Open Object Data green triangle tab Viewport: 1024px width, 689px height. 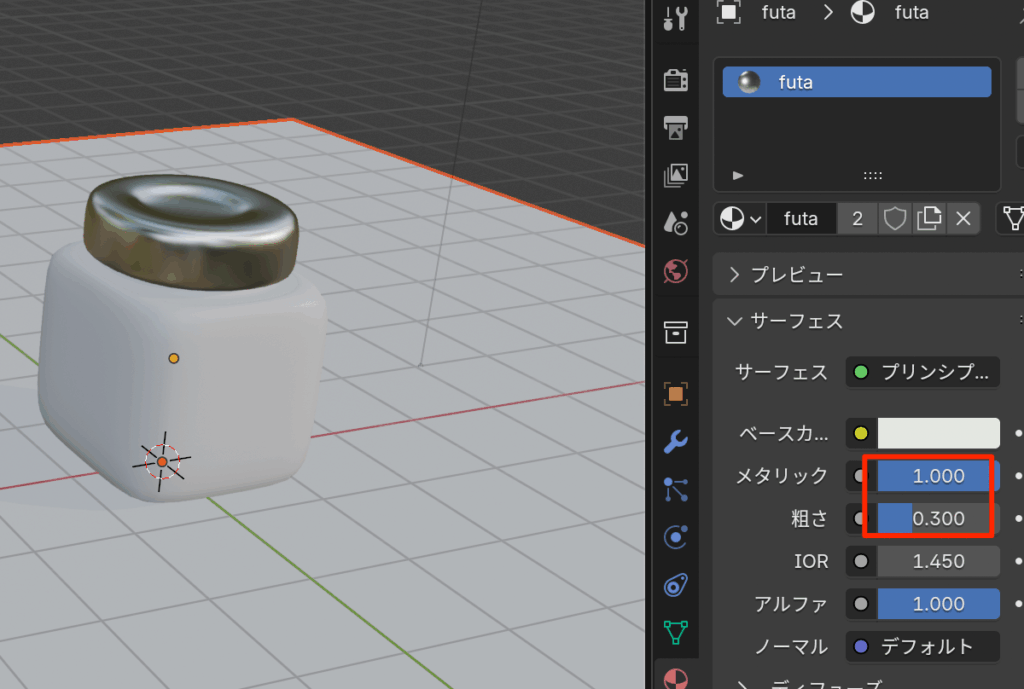[676, 631]
